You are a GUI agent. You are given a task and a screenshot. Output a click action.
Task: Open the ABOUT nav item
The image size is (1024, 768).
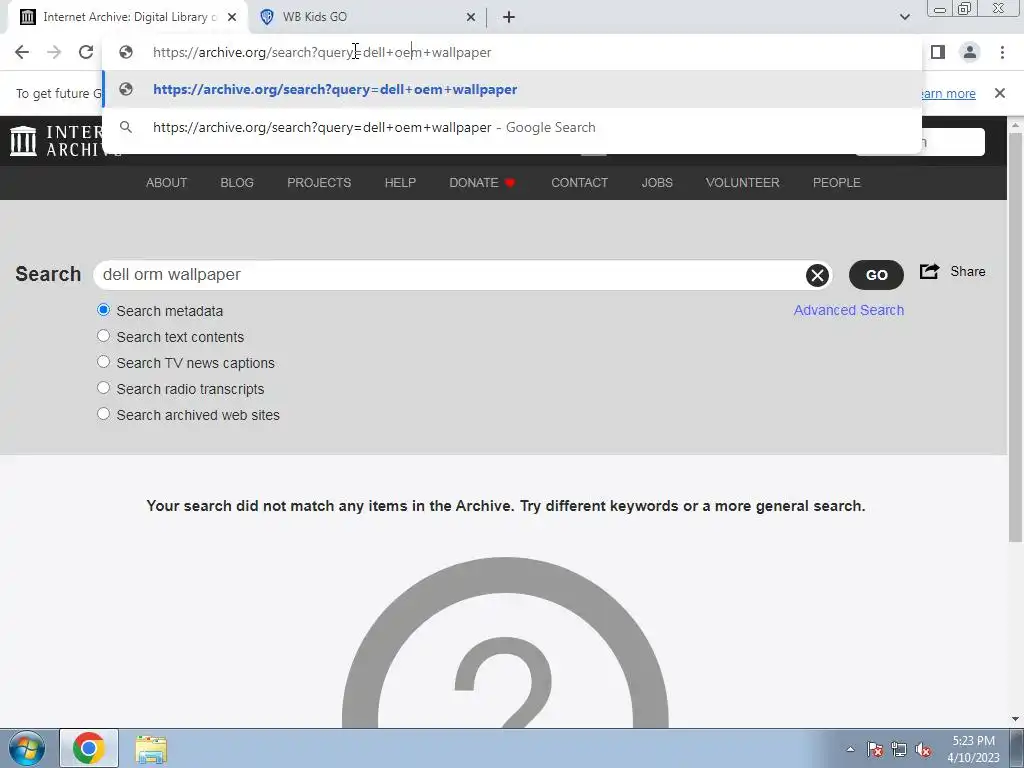point(167,183)
